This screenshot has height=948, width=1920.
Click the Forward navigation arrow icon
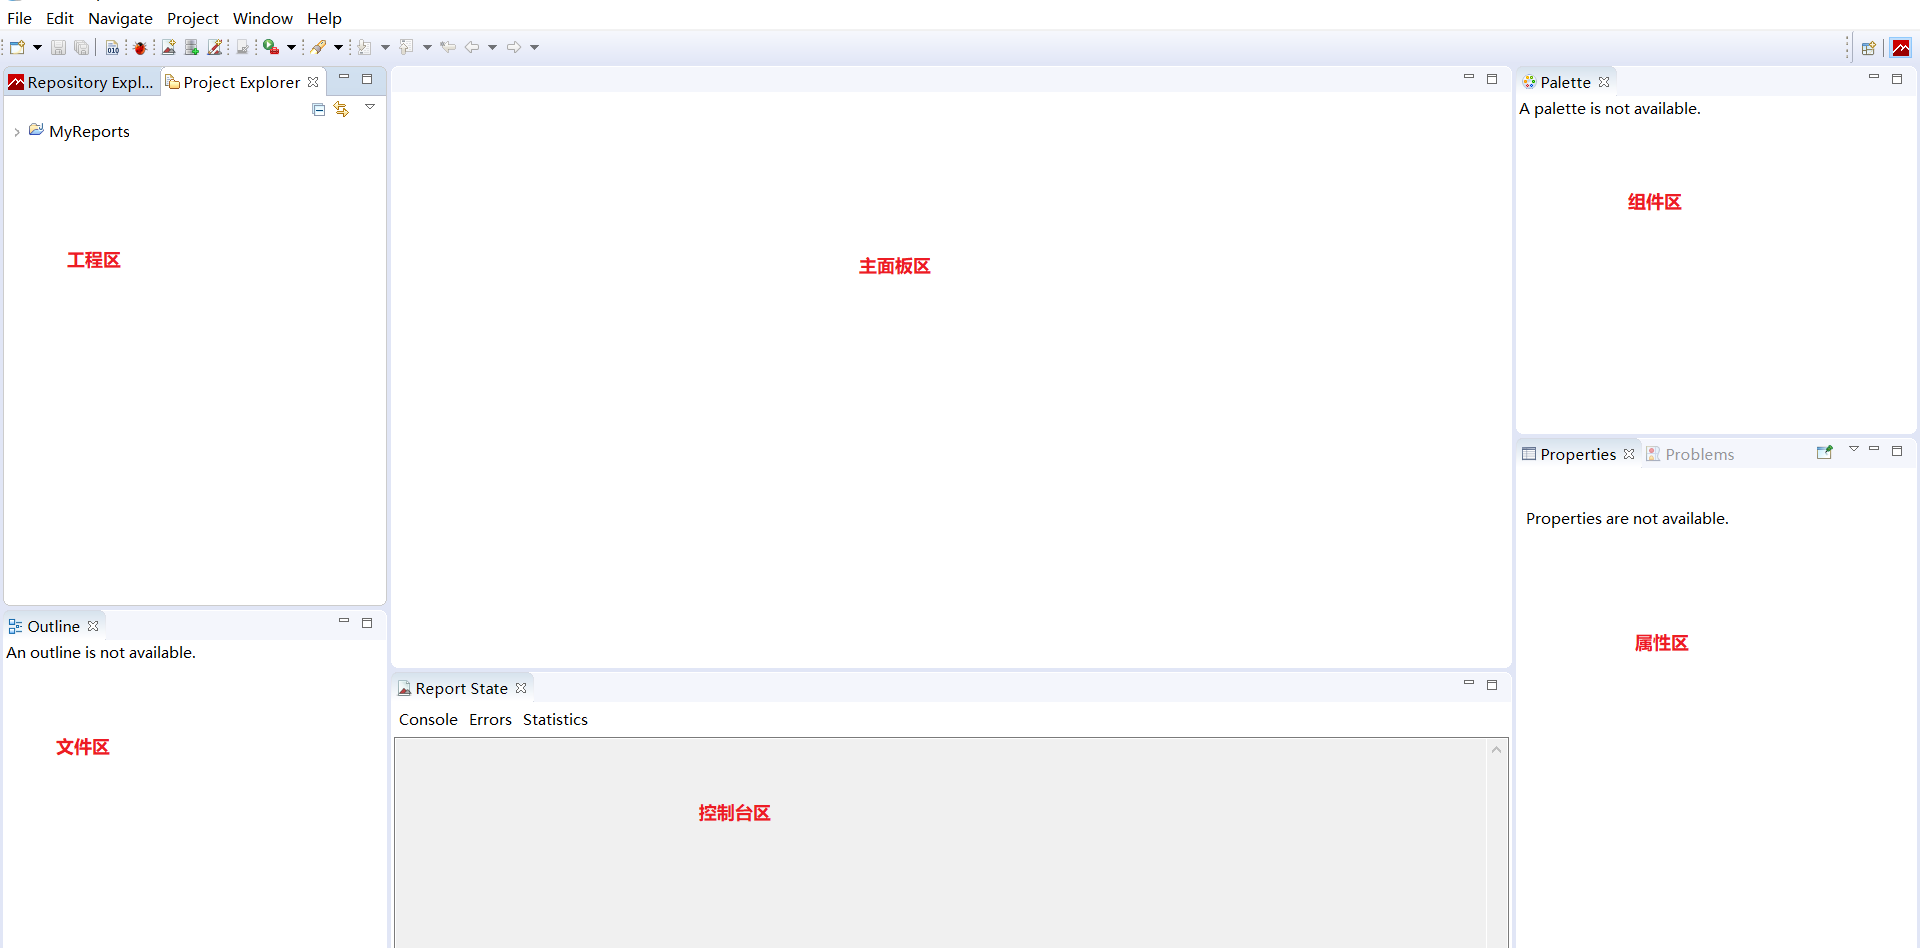pyautogui.click(x=514, y=47)
